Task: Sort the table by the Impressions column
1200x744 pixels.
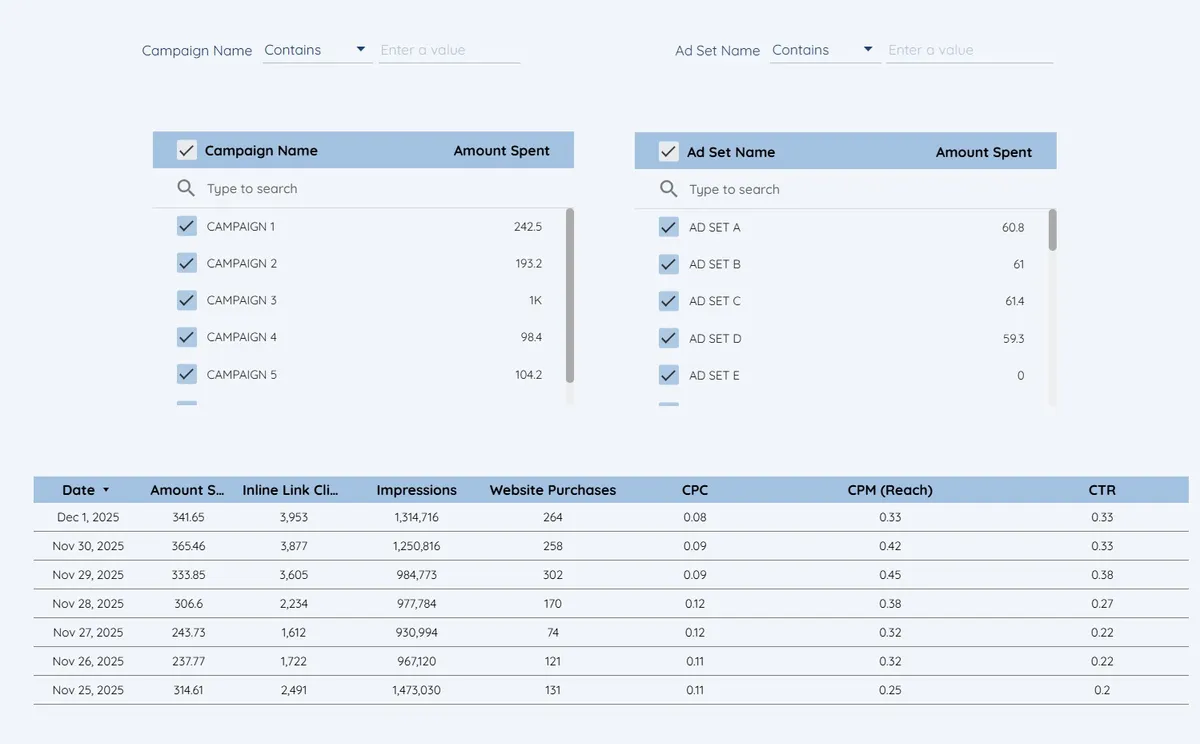Action: [x=417, y=490]
